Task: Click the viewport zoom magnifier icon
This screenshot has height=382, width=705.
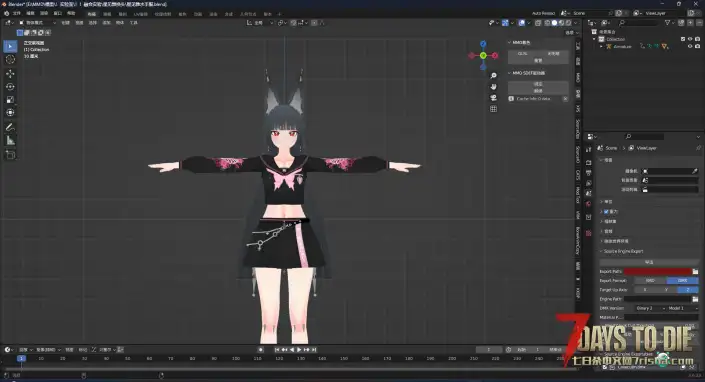Action: coord(494,76)
